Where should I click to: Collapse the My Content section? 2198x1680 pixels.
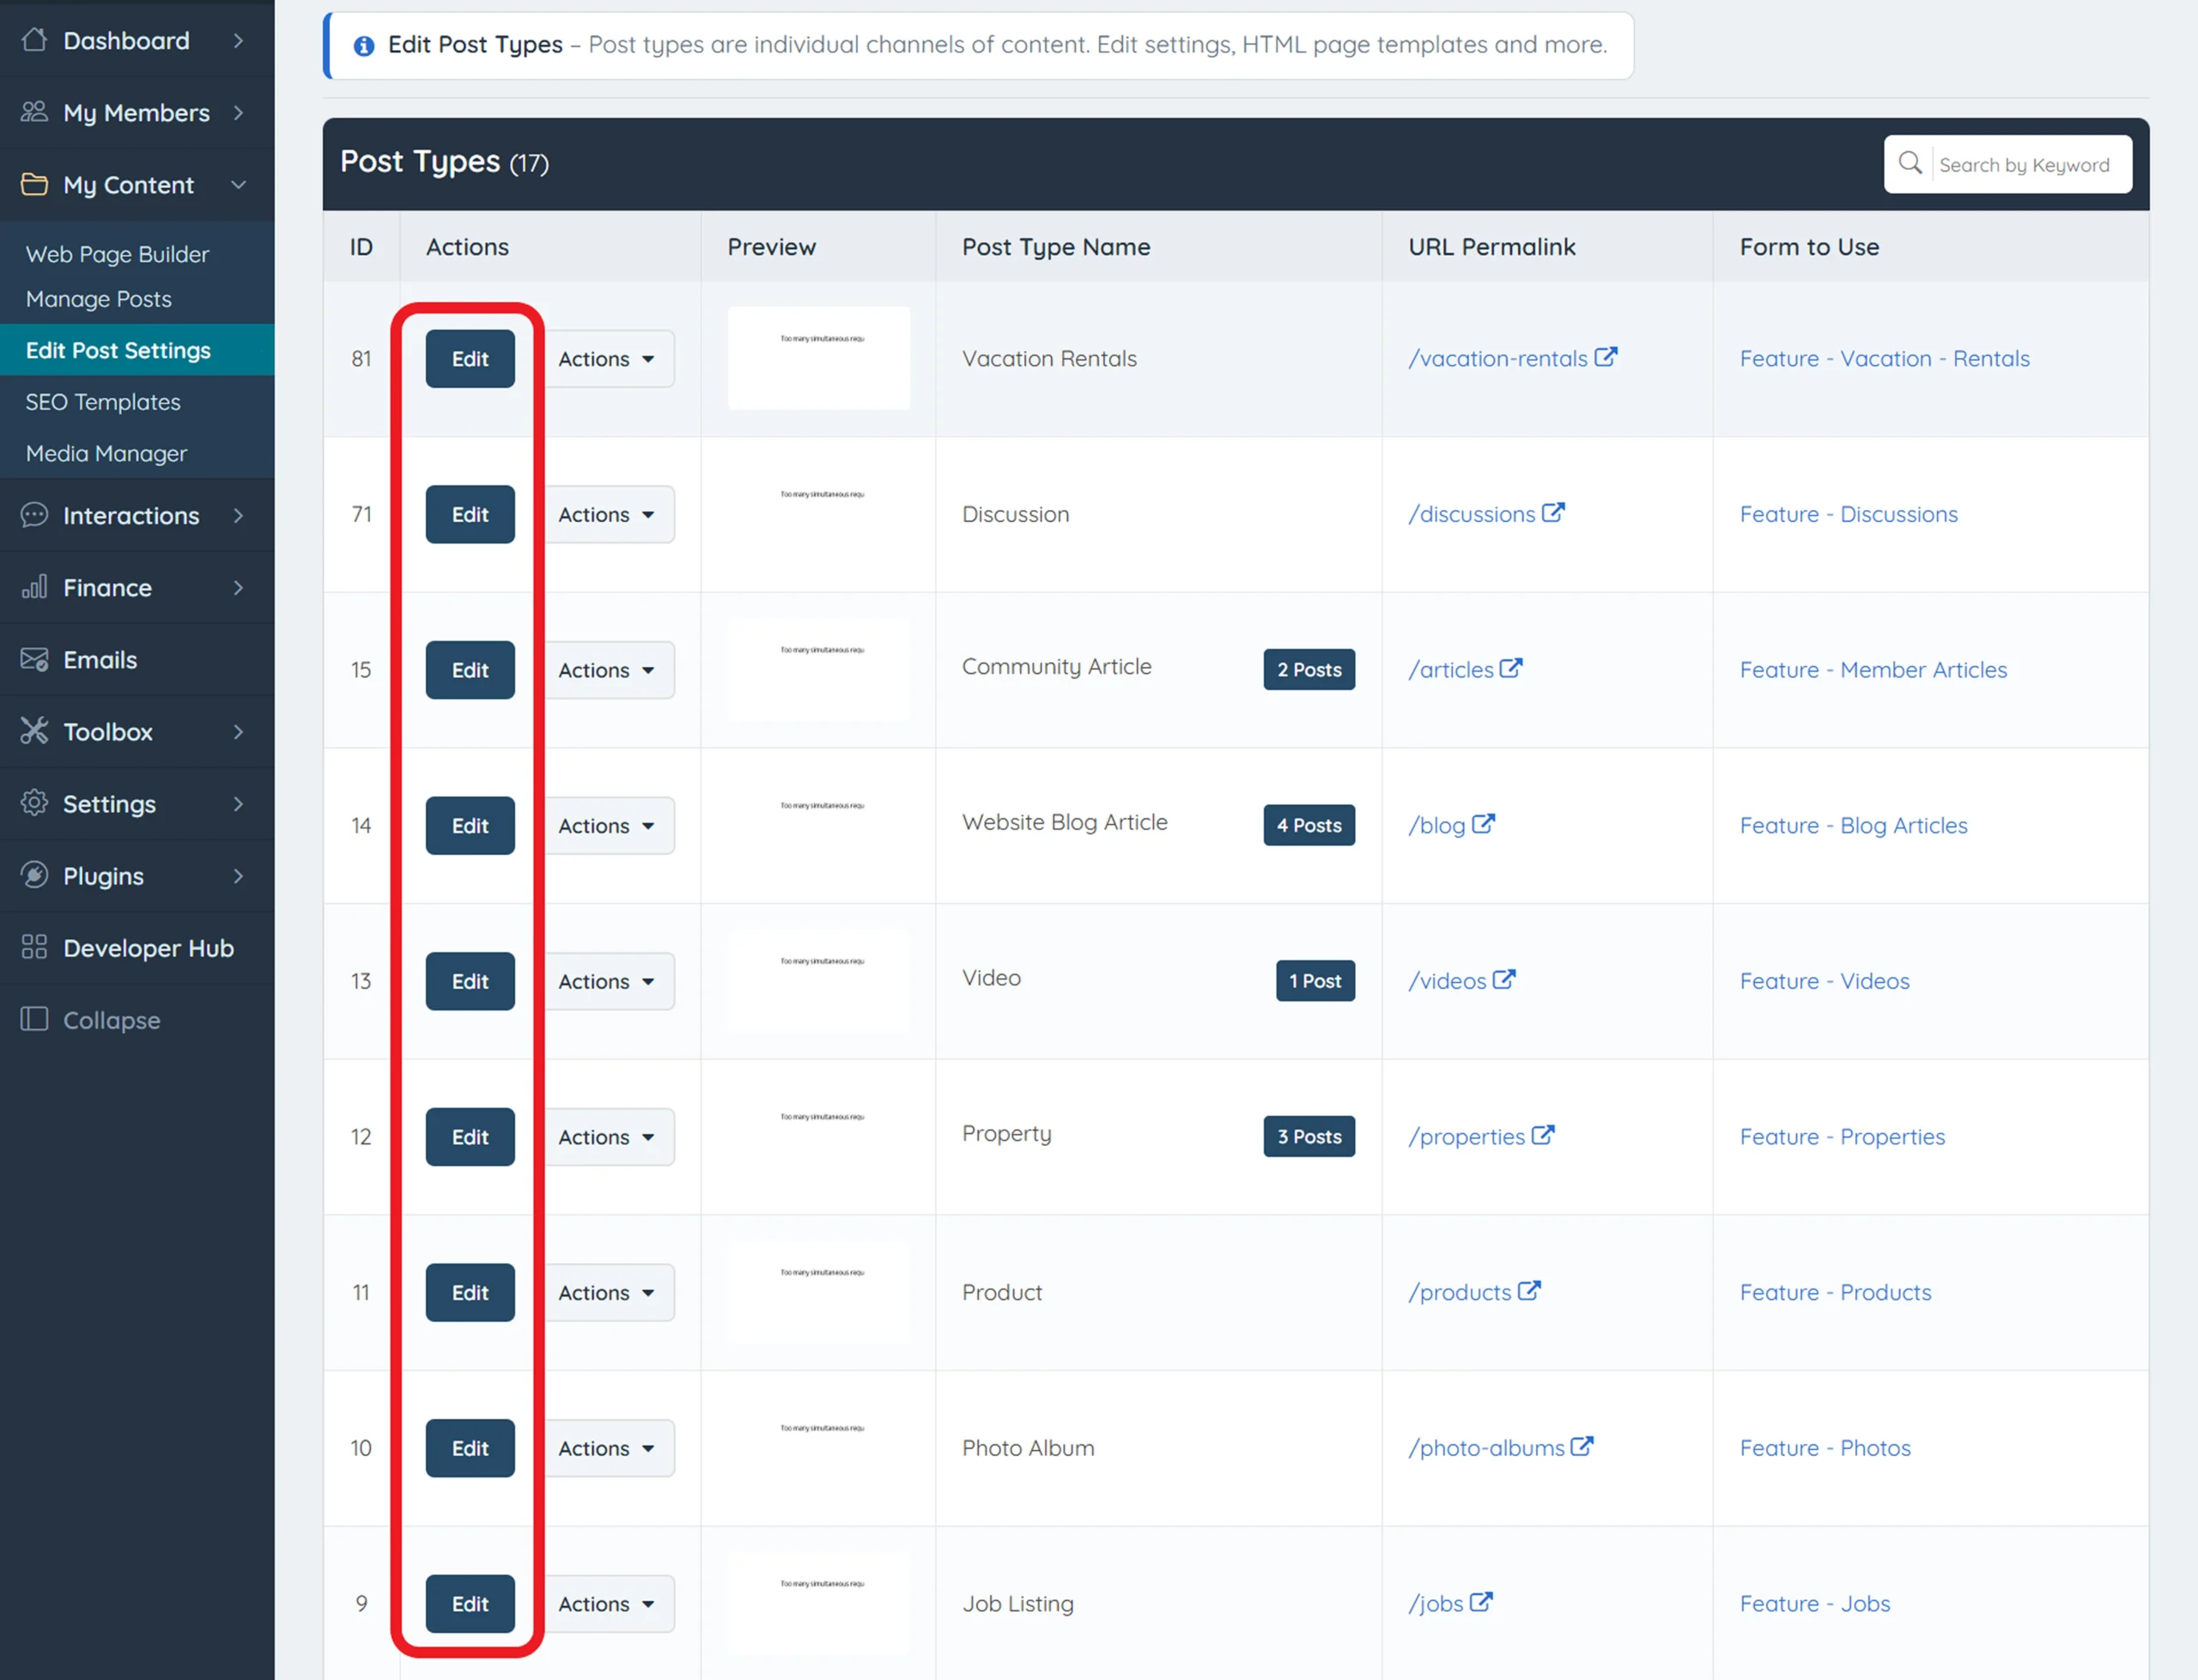pos(238,185)
